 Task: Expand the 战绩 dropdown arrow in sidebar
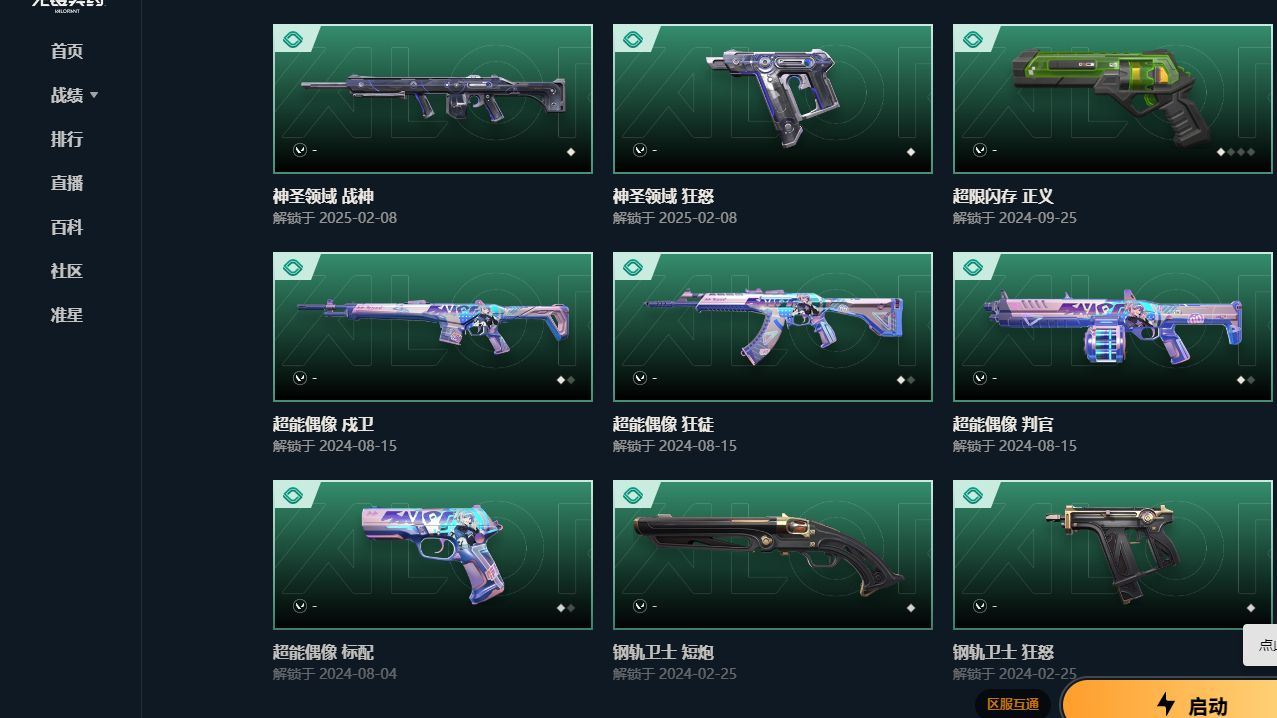pyautogui.click(x=94, y=95)
